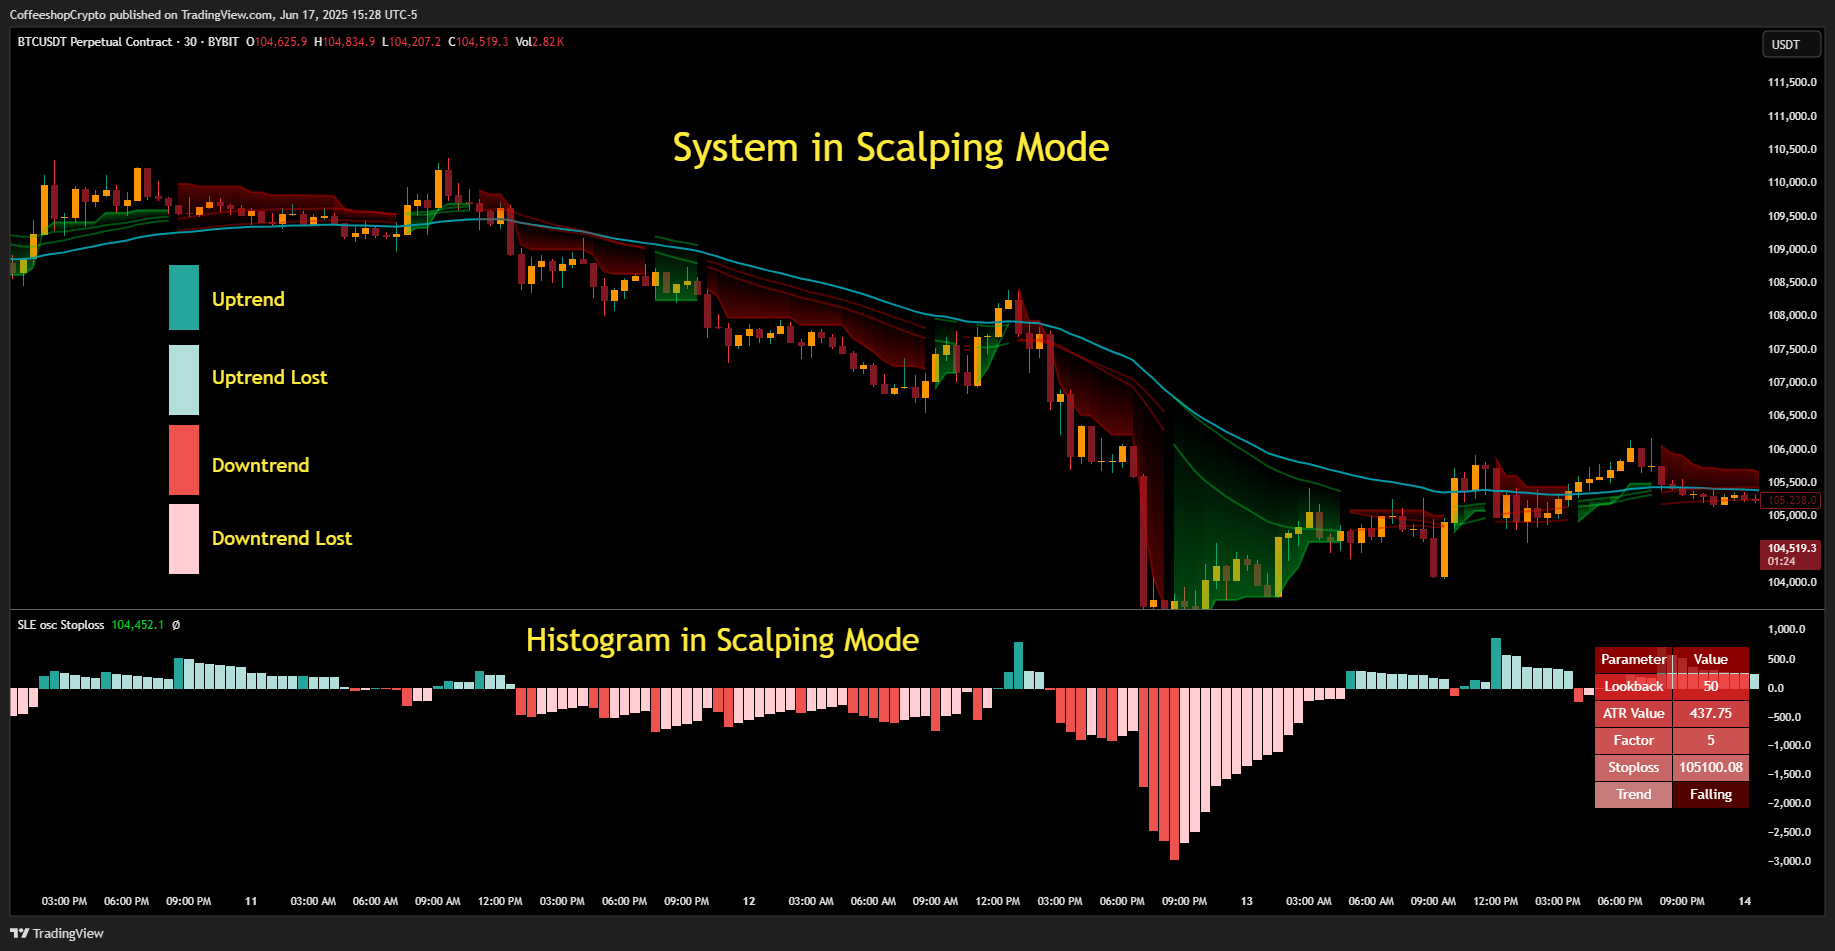Click the low price value L104,207.2

[x=412, y=42]
